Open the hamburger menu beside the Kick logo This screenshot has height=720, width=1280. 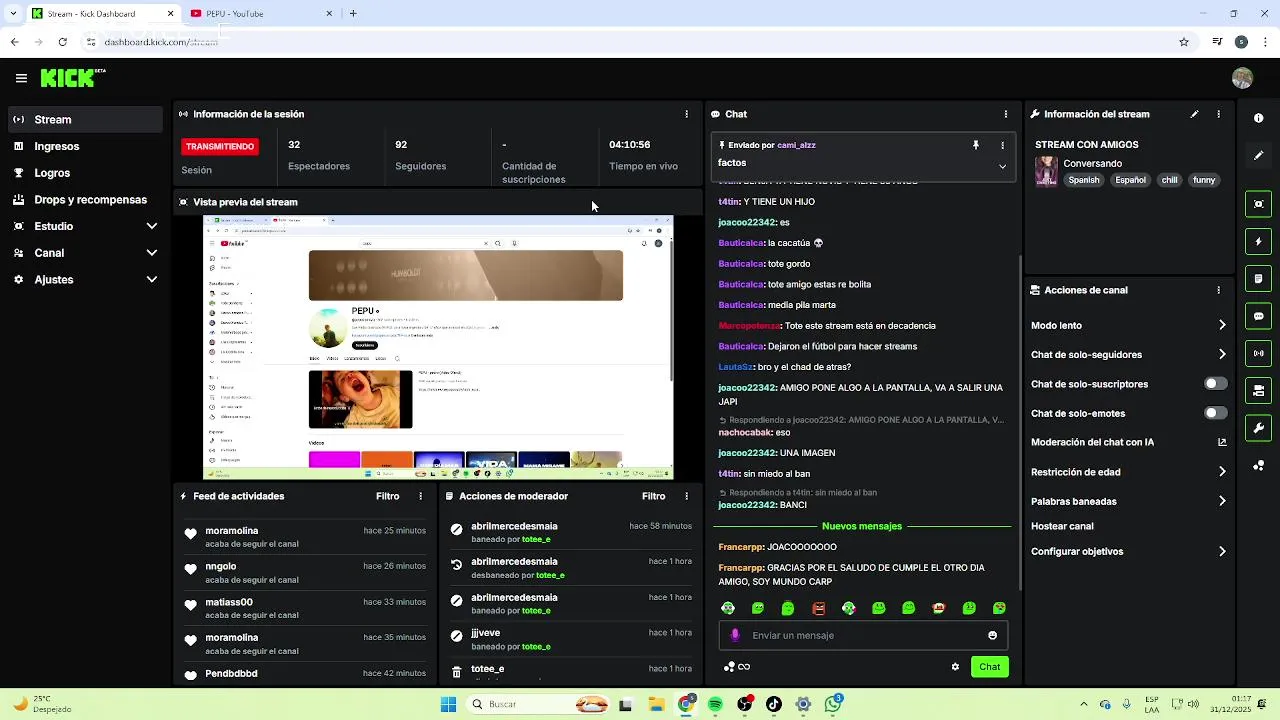(21, 78)
